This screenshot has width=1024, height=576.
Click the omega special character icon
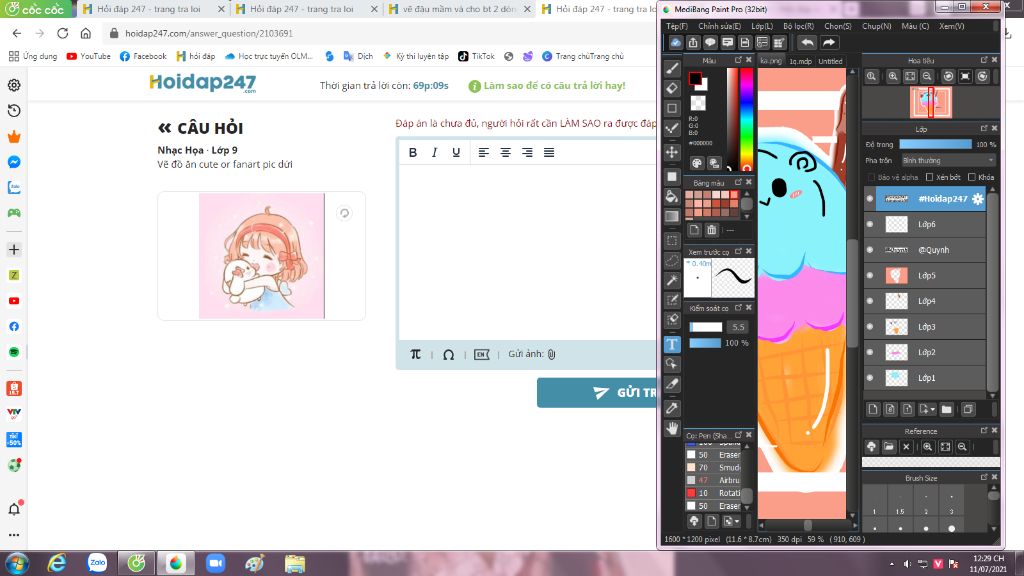click(x=449, y=355)
